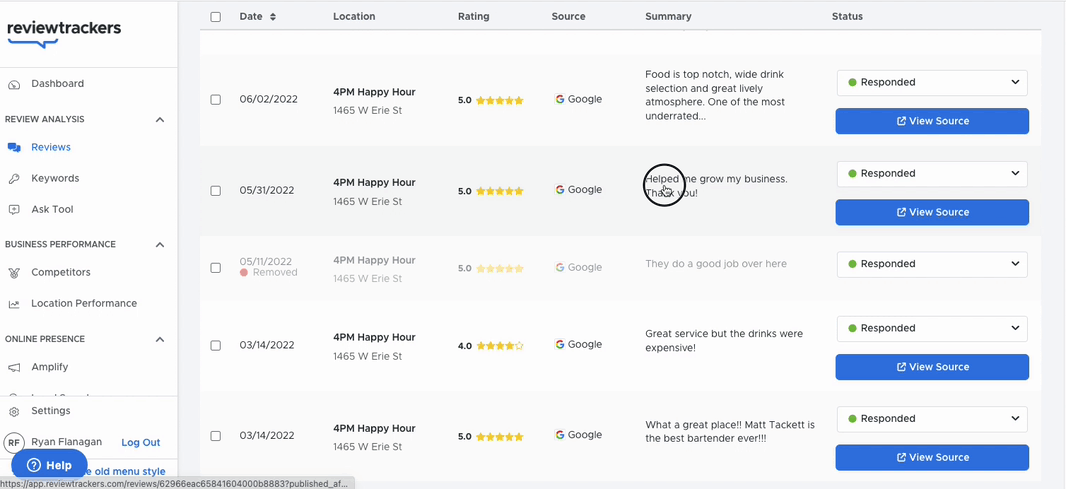
Task: Open Responded dropdown for removed 05/11/2022 review
Action: click(x=932, y=264)
